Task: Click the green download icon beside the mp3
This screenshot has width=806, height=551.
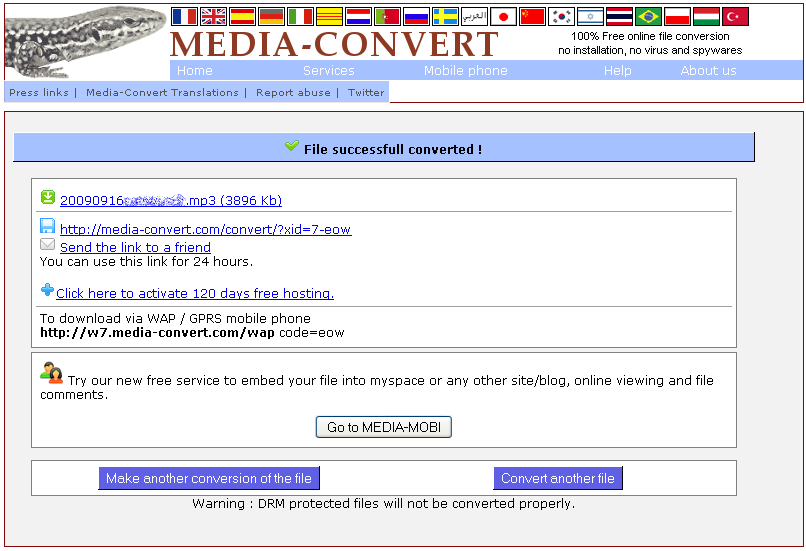Action: [x=48, y=197]
